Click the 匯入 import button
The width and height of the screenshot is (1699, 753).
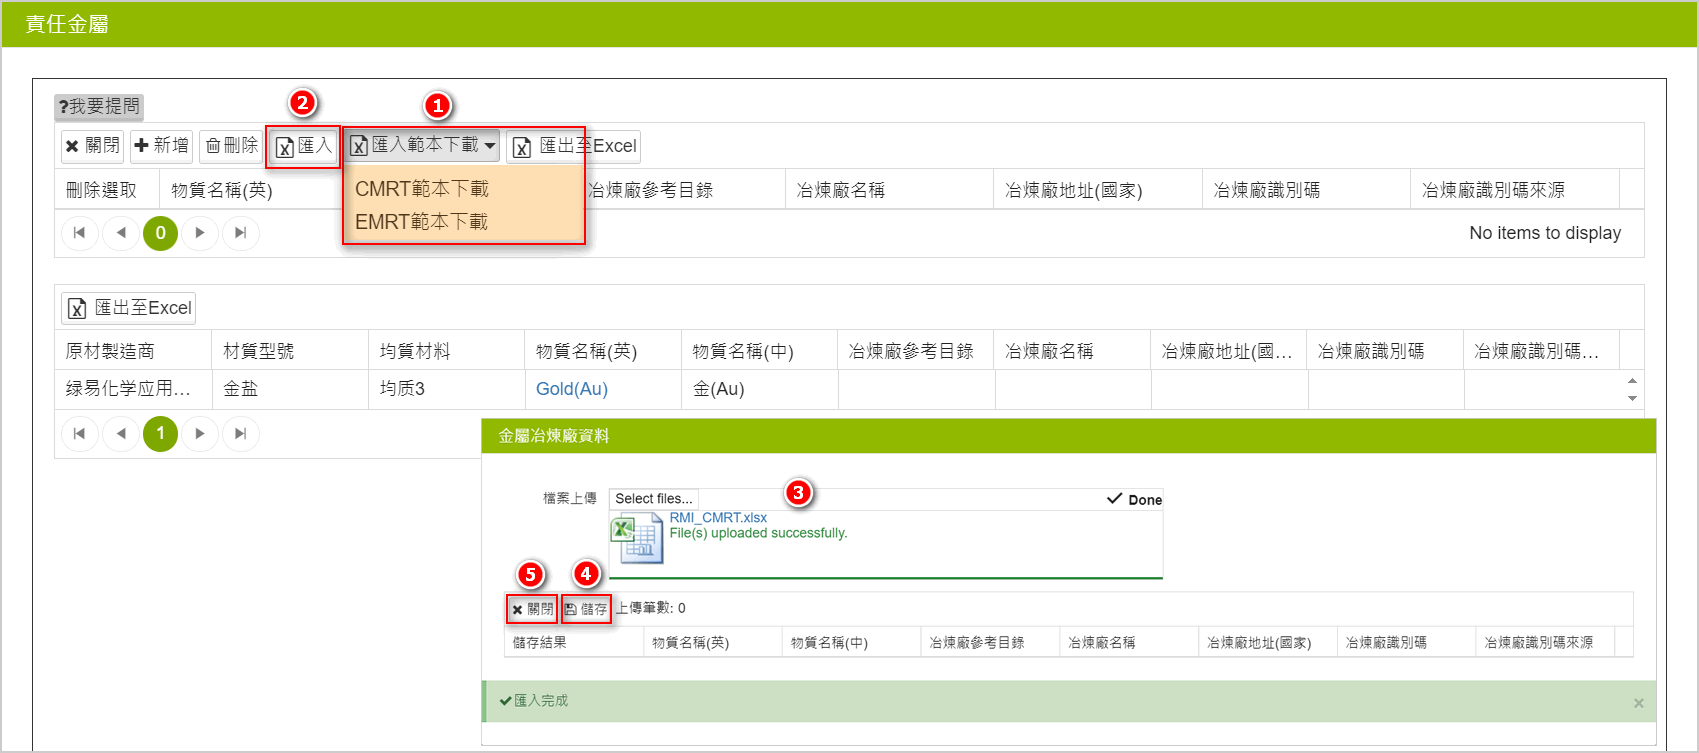[303, 146]
